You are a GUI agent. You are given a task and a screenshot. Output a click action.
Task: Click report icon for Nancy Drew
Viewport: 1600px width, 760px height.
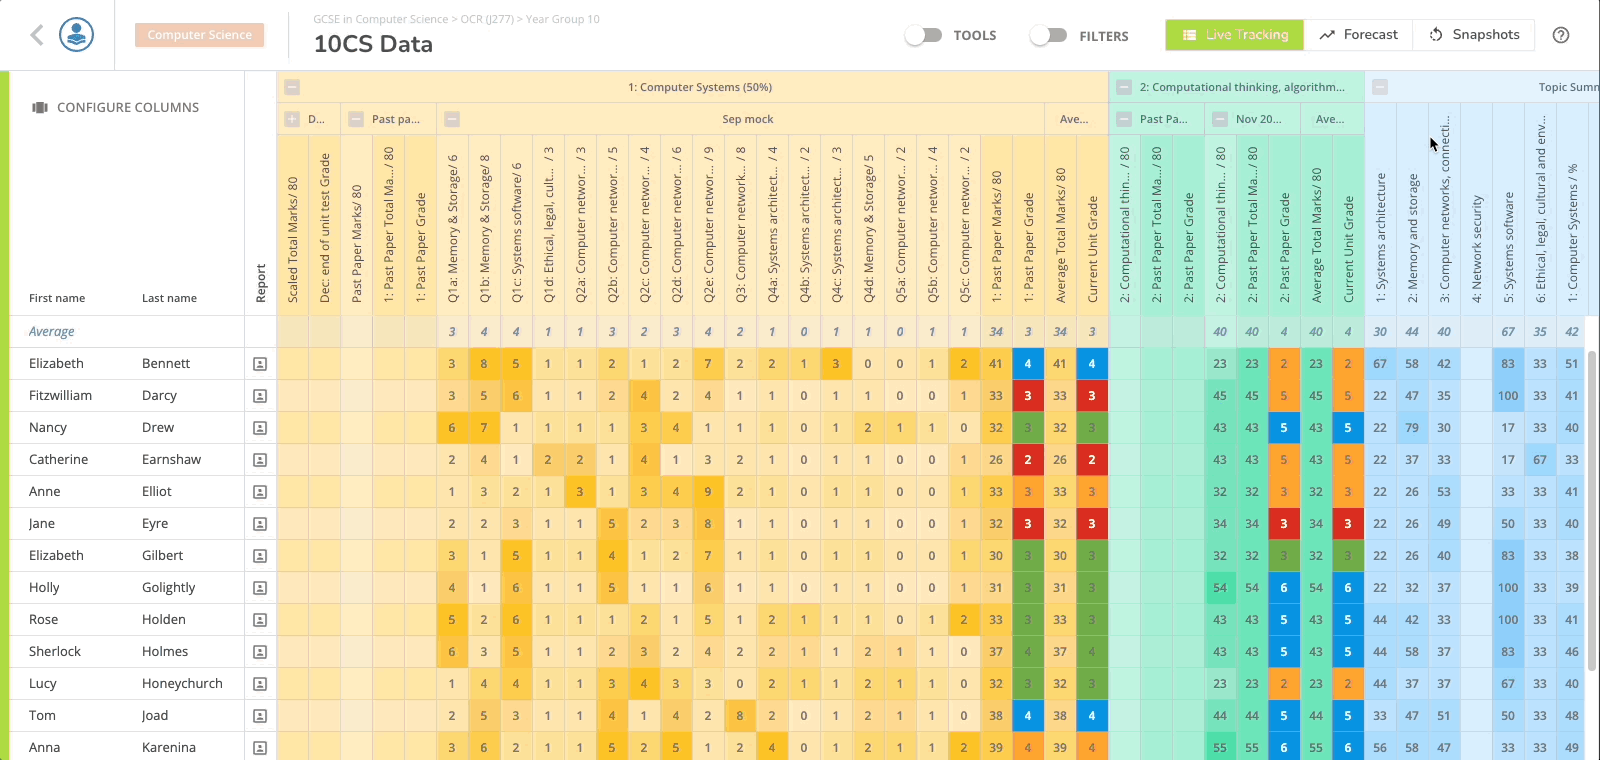point(260,428)
